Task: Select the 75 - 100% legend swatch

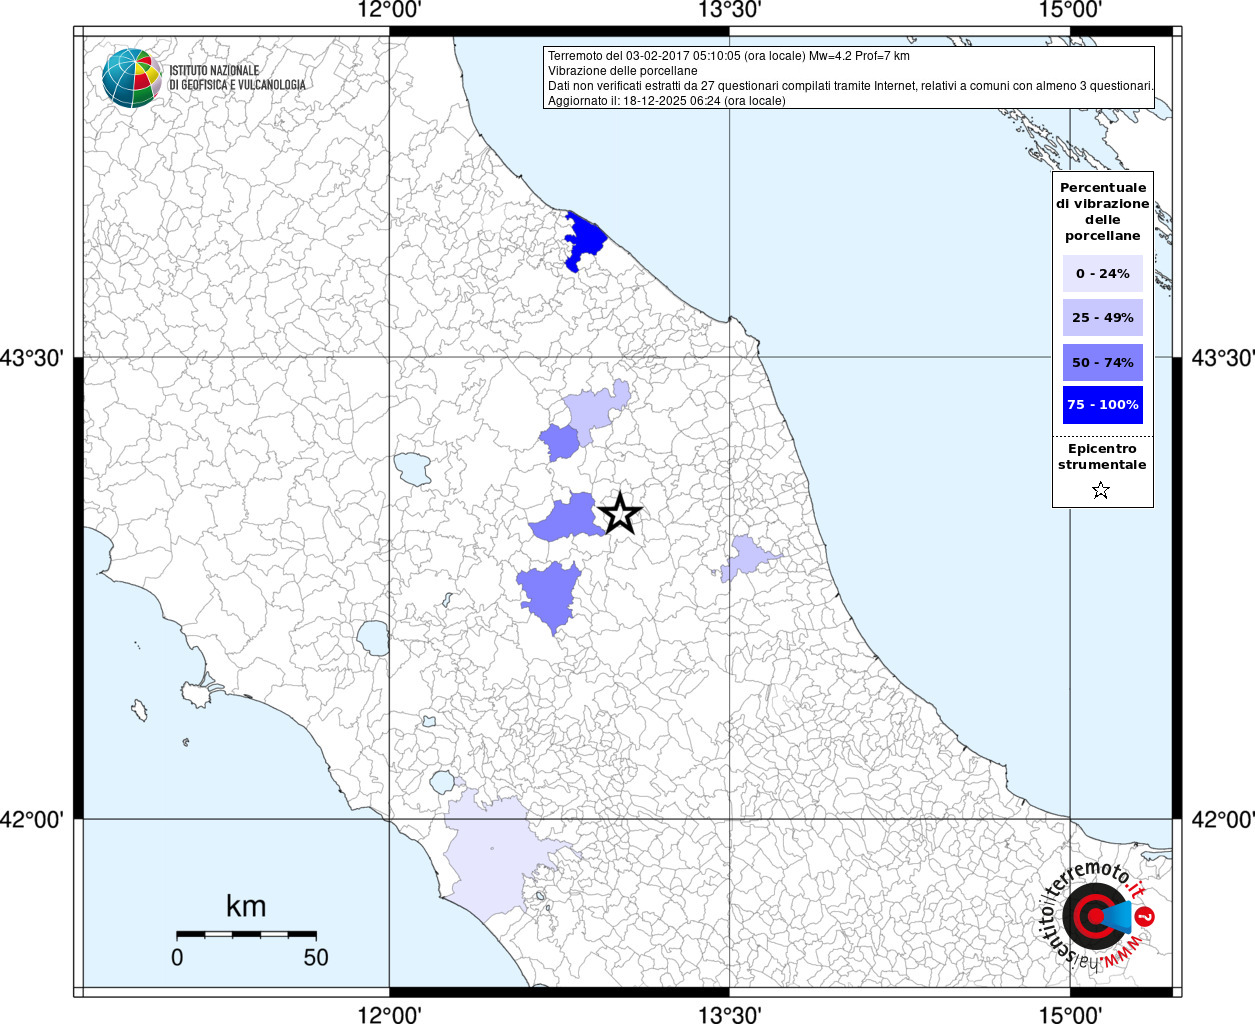Action: pyautogui.click(x=1102, y=404)
